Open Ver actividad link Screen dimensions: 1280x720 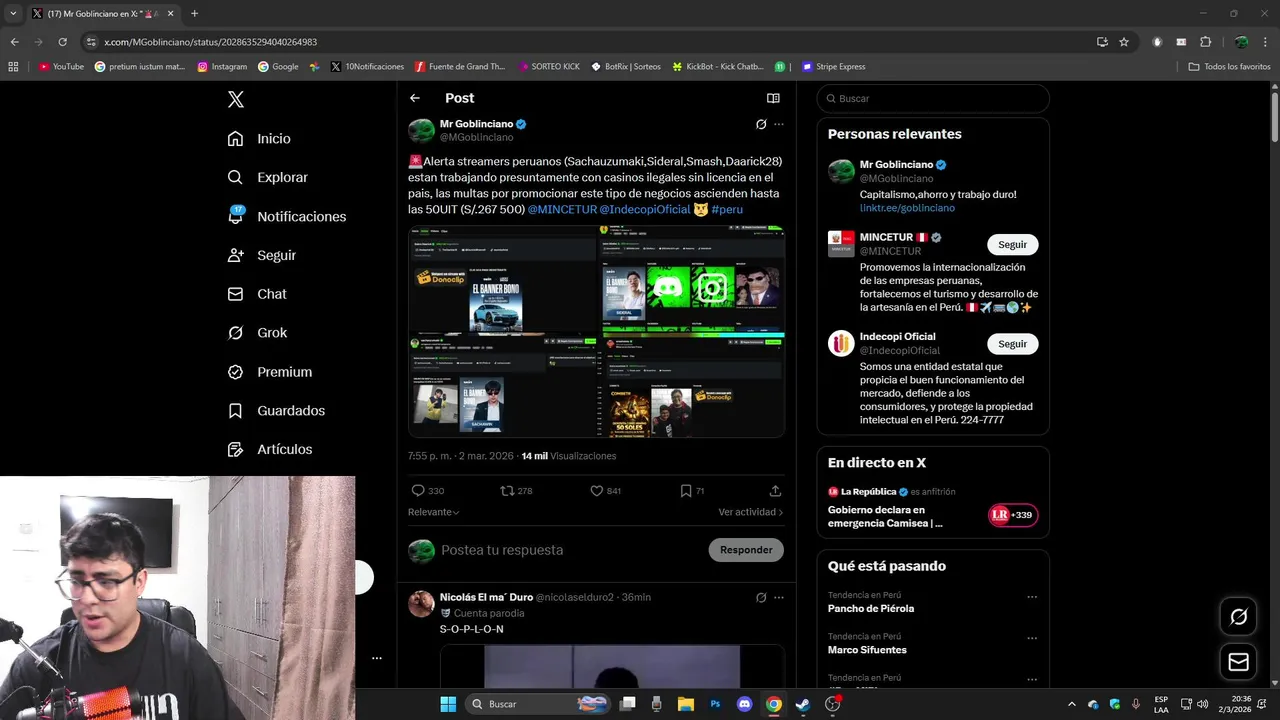[x=750, y=512]
